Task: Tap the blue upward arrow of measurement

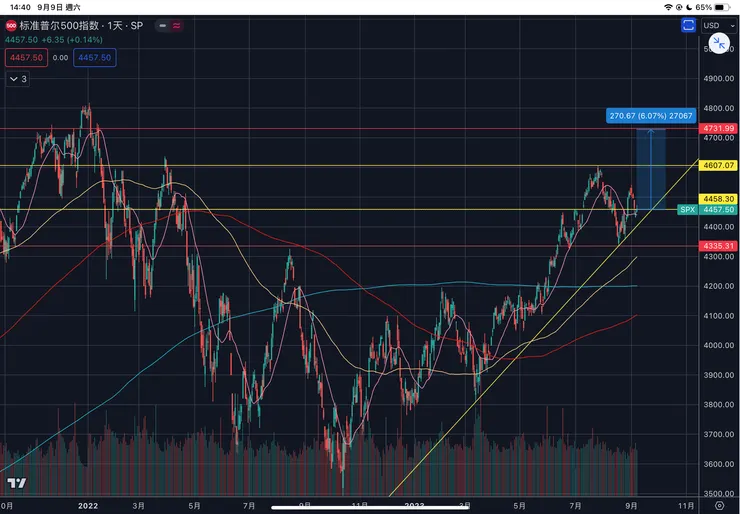Action: [651, 169]
